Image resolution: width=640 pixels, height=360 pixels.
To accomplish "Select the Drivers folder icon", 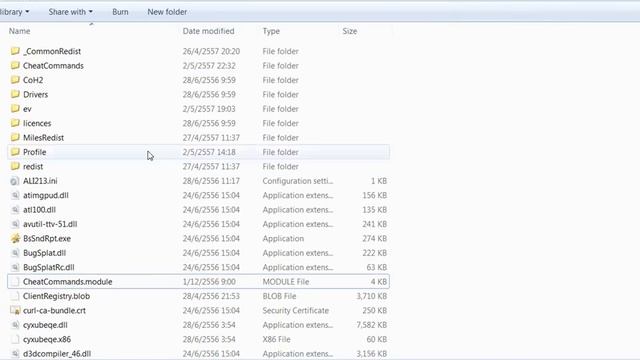I will click(x=15, y=94).
